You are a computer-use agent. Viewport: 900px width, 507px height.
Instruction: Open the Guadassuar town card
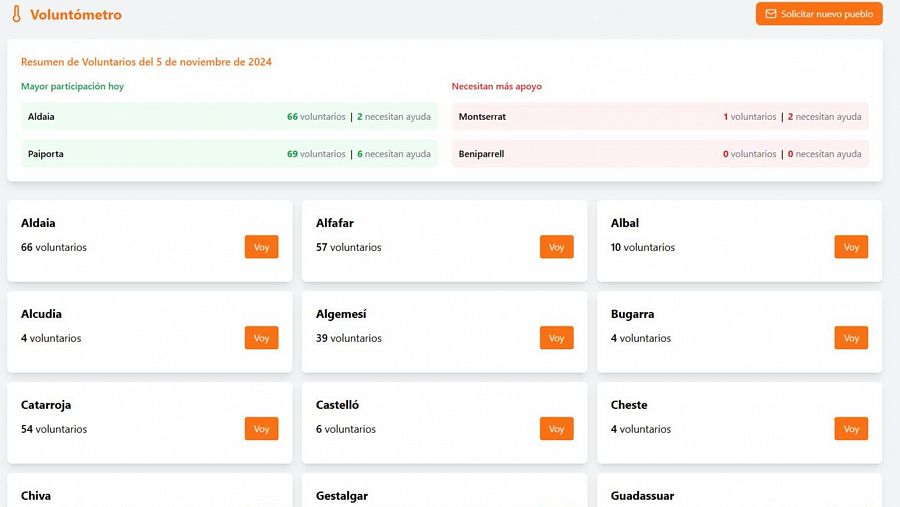pos(739,493)
